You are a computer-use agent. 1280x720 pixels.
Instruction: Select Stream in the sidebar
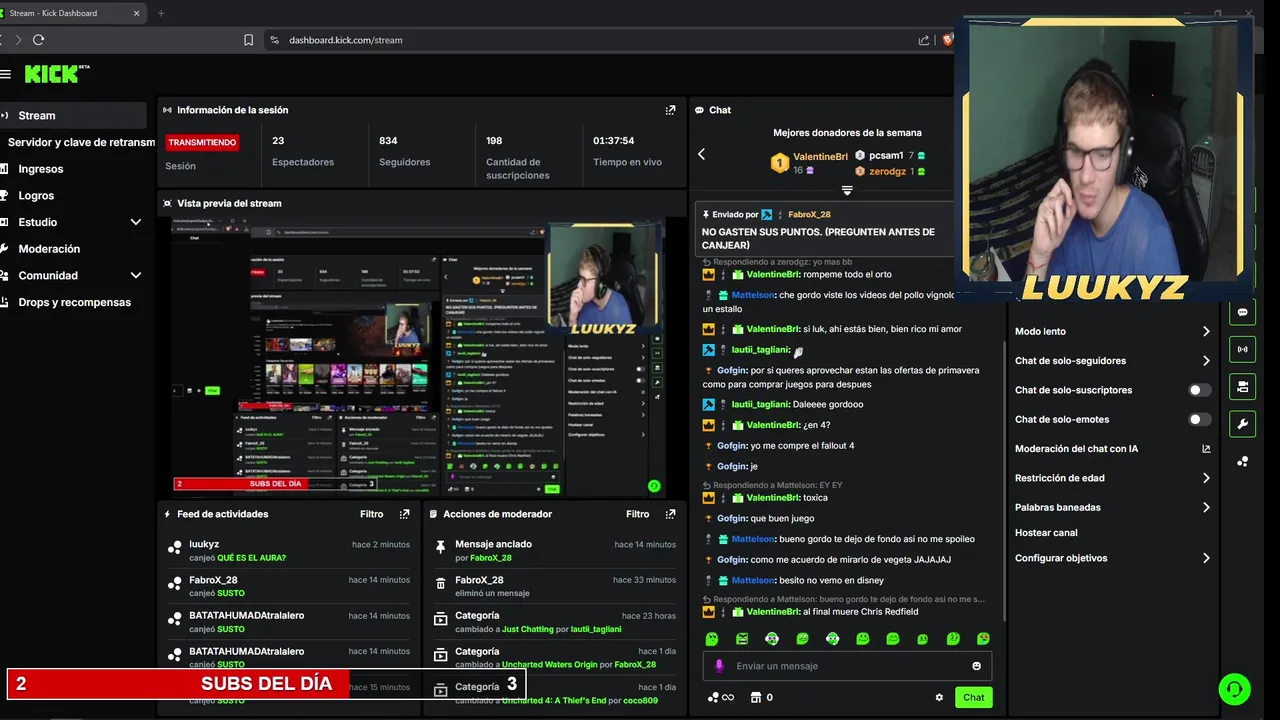tap(73, 115)
